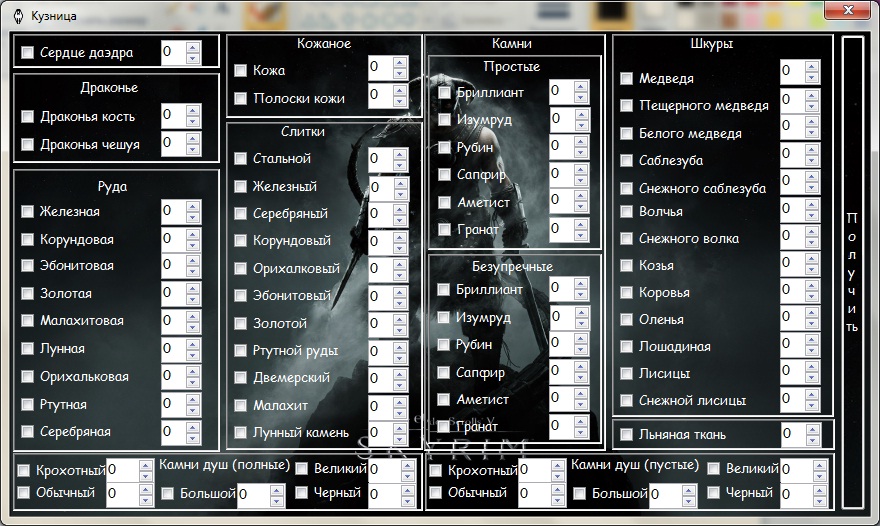
Task: Click the Орихалковый ingot number field
Action: click(381, 268)
